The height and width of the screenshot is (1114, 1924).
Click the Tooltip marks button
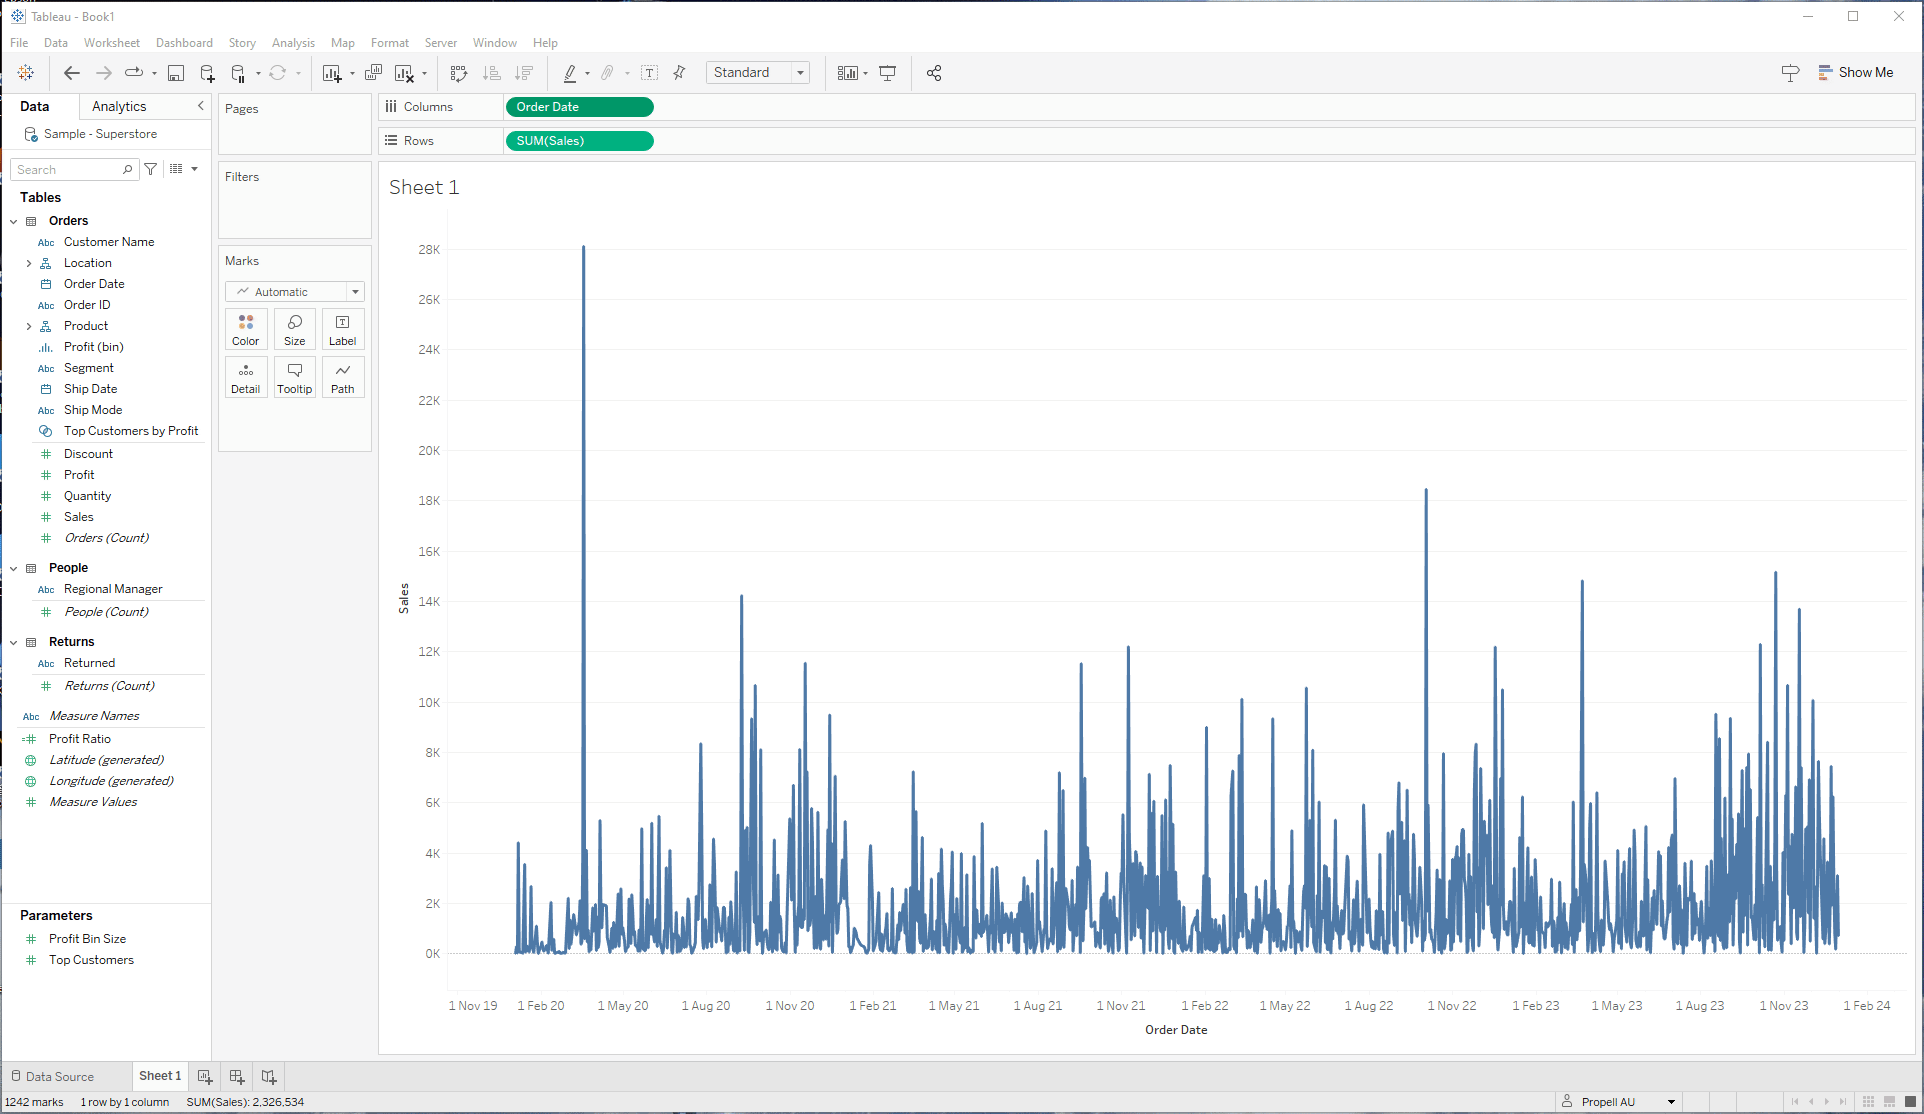tap(294, 377)
